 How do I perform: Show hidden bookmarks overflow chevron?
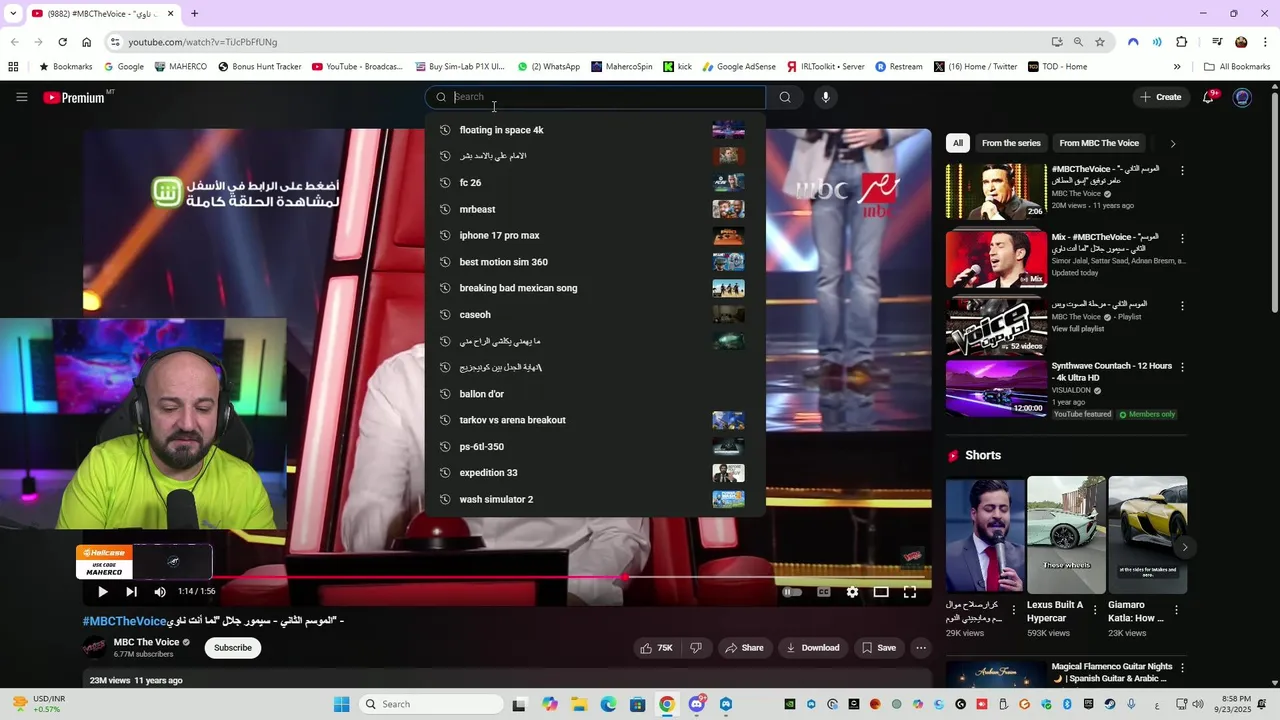coord(1177,67)
